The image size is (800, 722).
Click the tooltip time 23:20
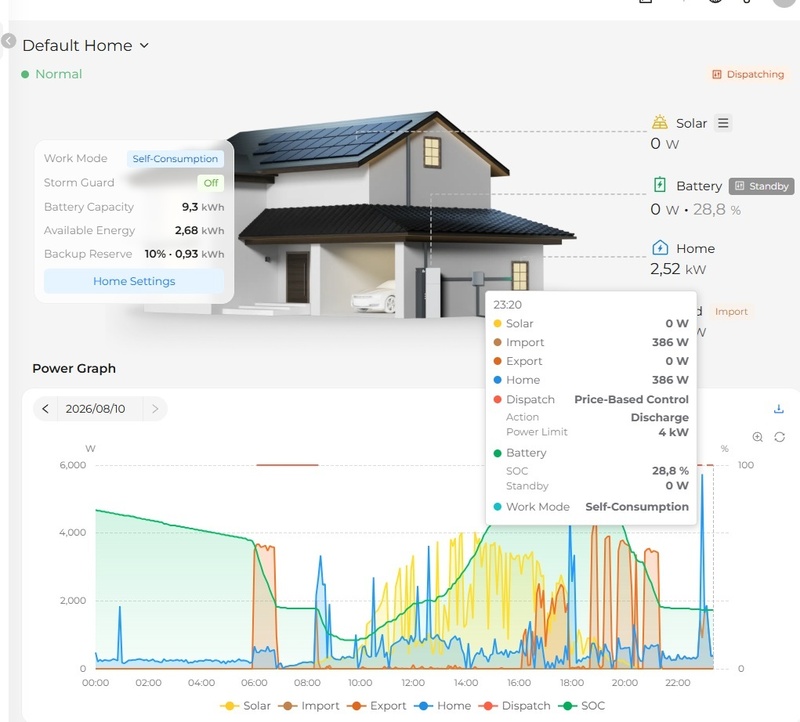507,305
